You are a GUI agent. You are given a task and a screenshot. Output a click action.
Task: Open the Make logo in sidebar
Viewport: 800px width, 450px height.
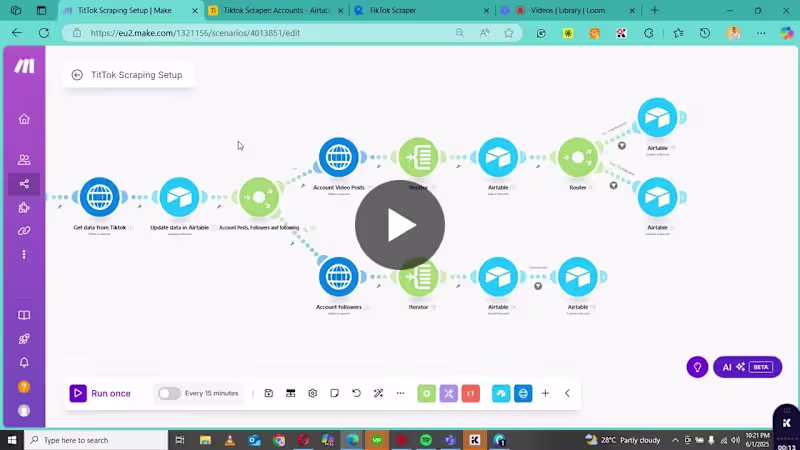pos(24,66)
